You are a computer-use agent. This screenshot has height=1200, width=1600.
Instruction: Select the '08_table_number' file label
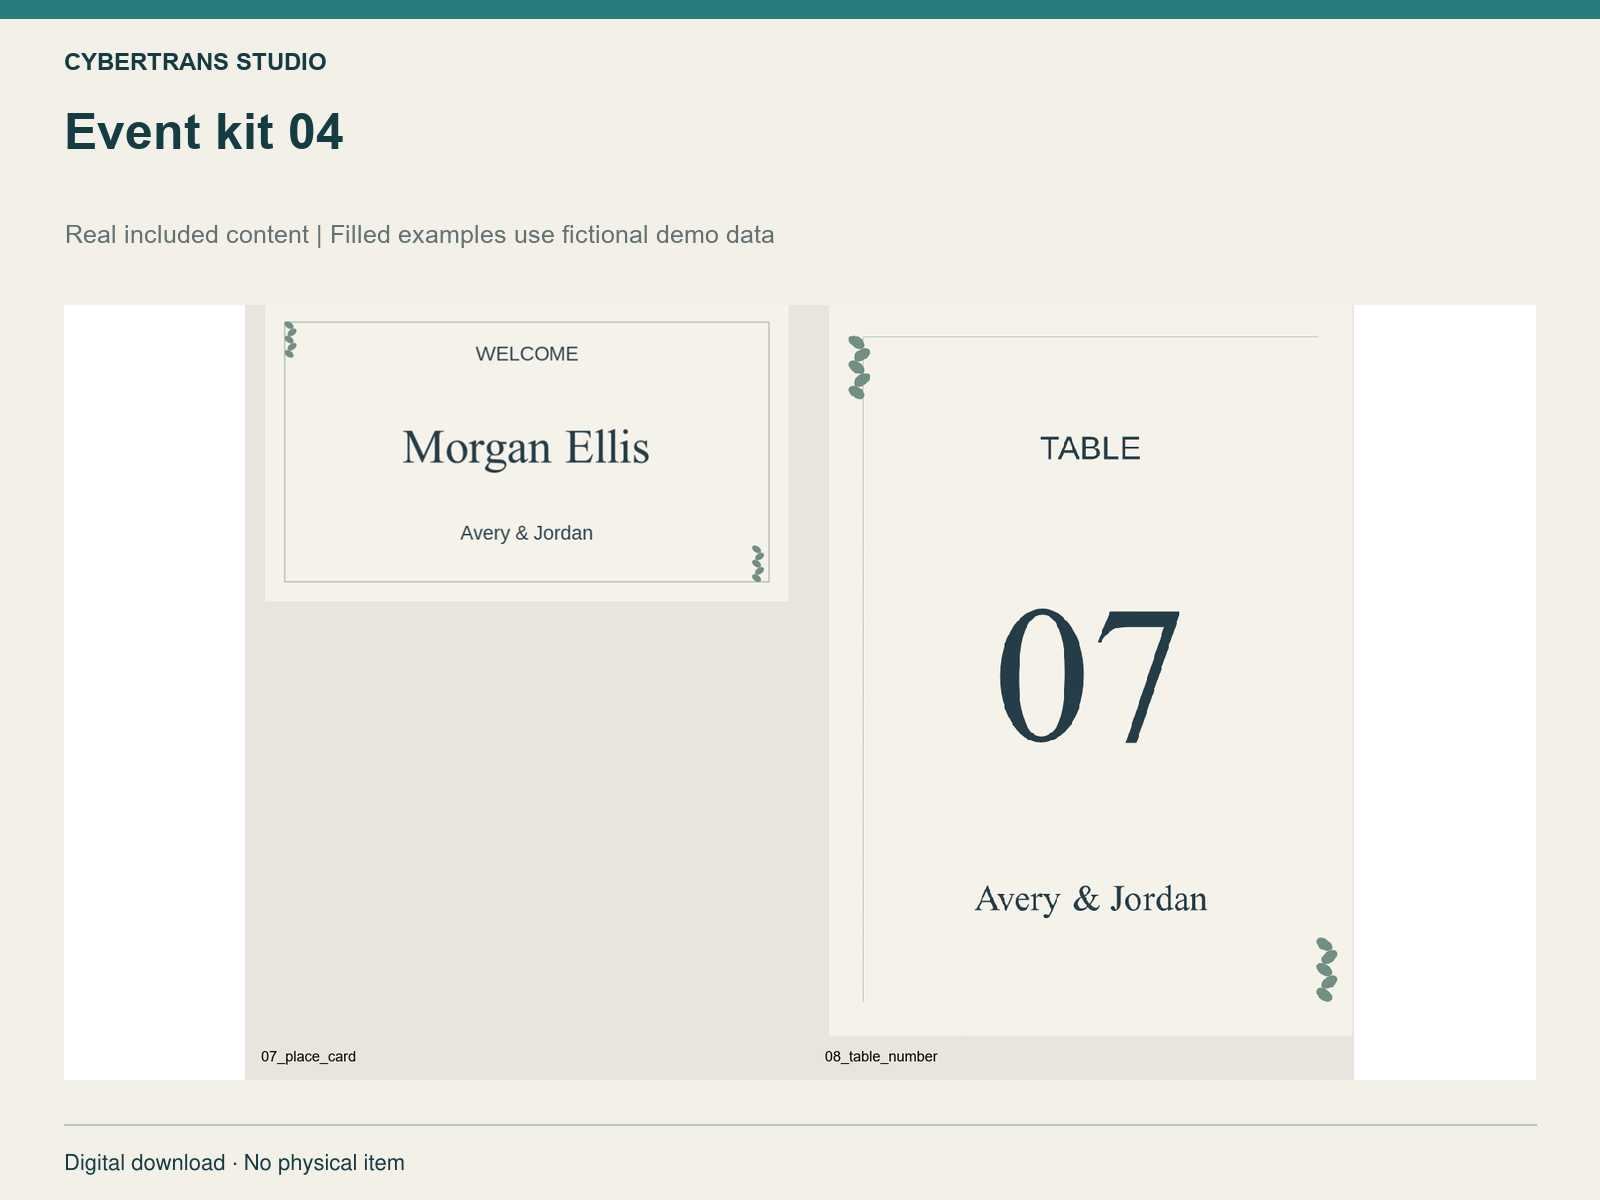pyautogui.click(x=881, y=1056)
